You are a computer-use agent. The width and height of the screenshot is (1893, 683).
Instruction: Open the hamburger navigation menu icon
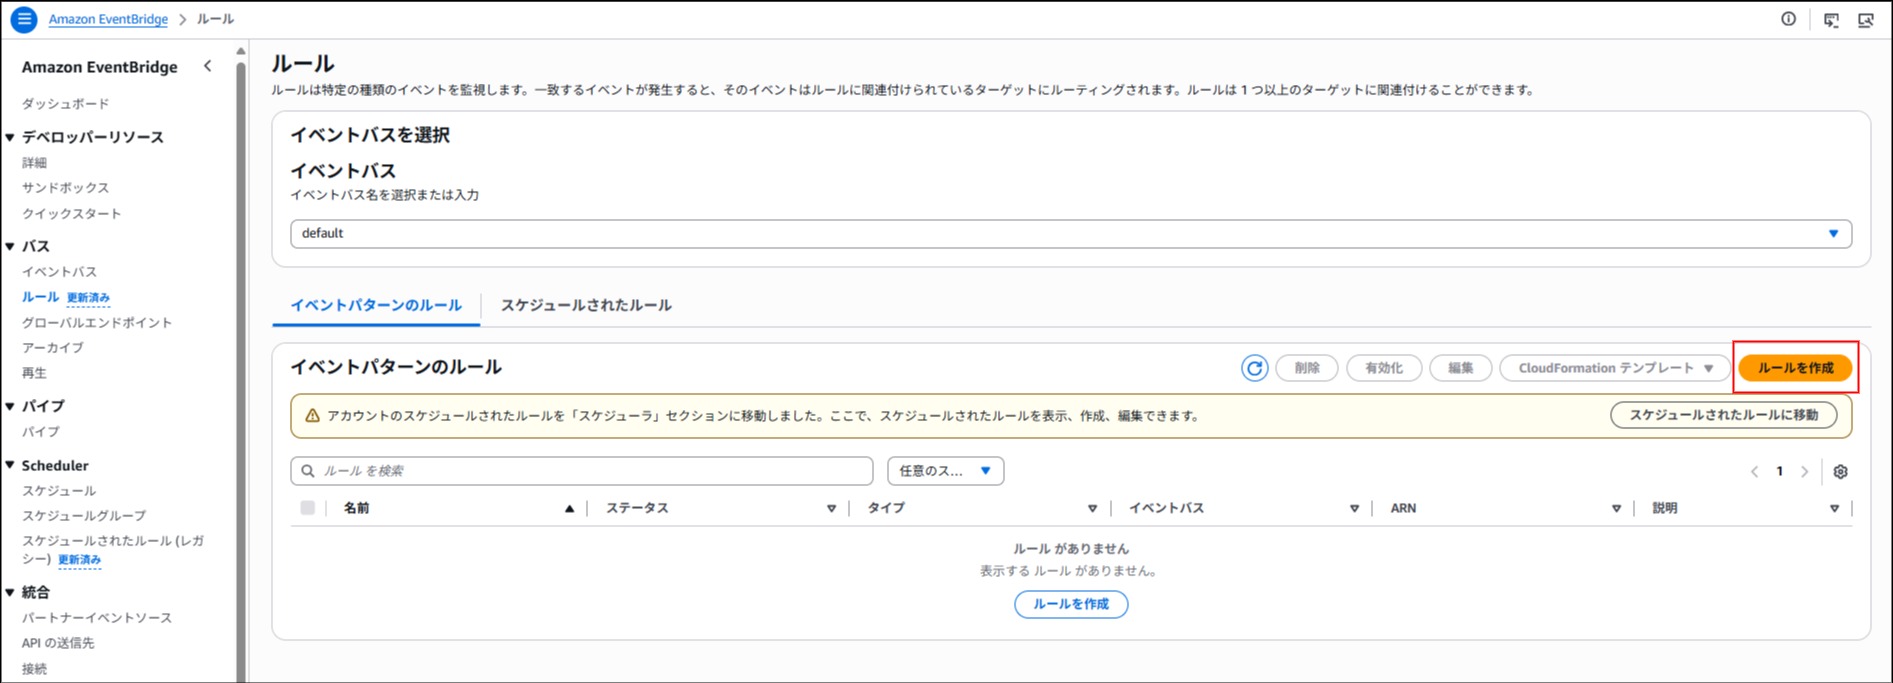[x=24, y=19]
